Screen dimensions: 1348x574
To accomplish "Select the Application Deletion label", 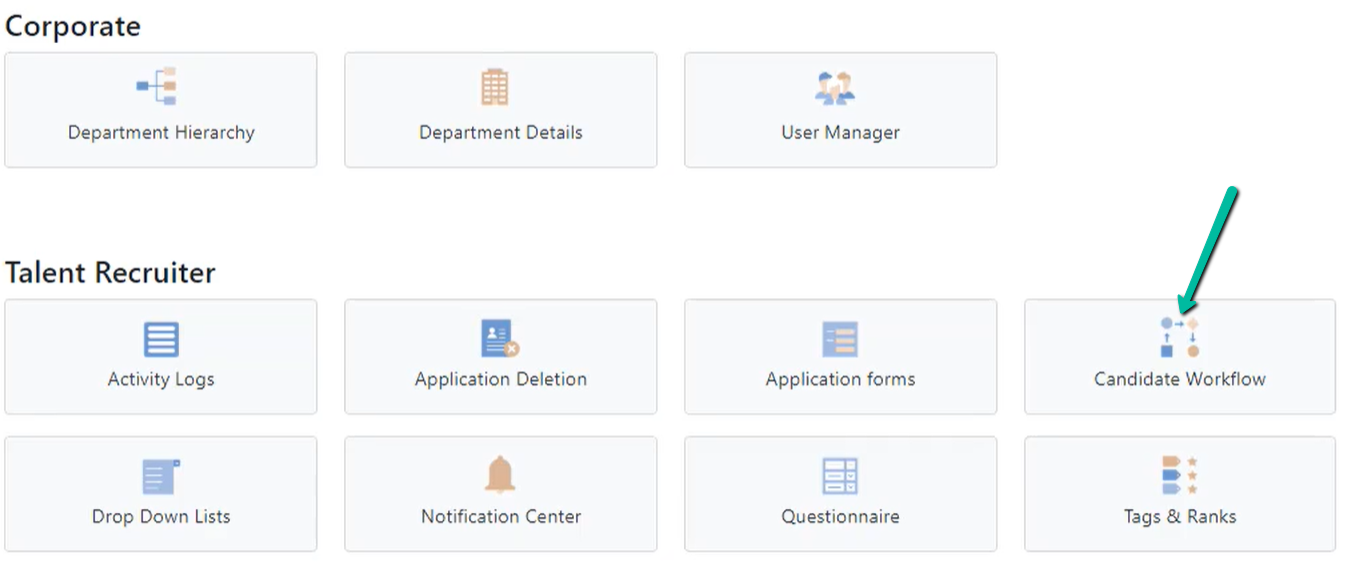I will pos(501,379).
